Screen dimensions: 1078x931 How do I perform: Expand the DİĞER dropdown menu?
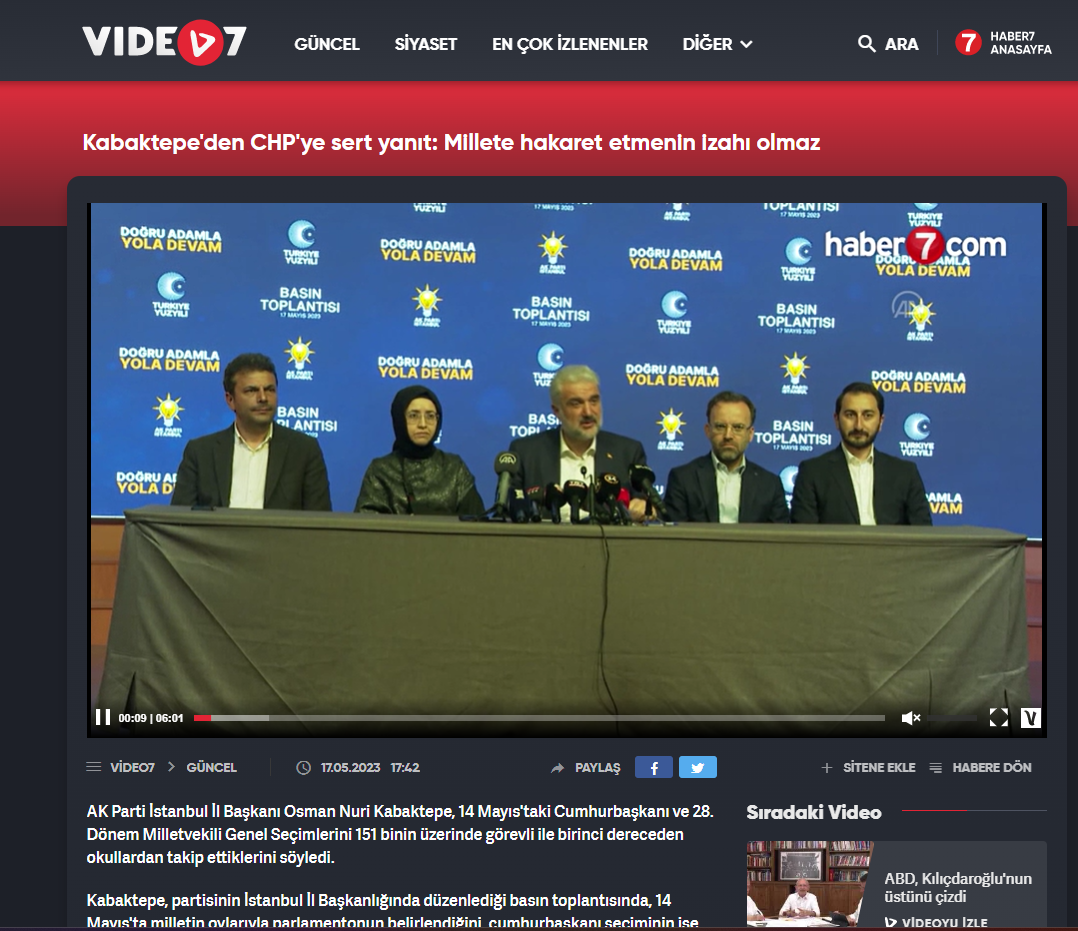coord(717,44)
